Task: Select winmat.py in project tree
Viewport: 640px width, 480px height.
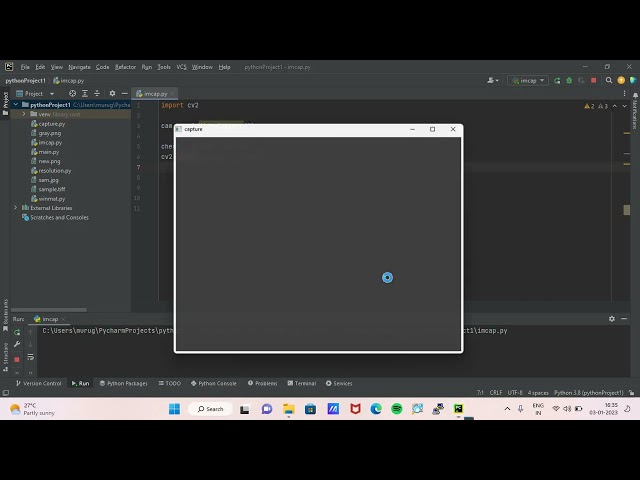Action: [x=52, y=199]
